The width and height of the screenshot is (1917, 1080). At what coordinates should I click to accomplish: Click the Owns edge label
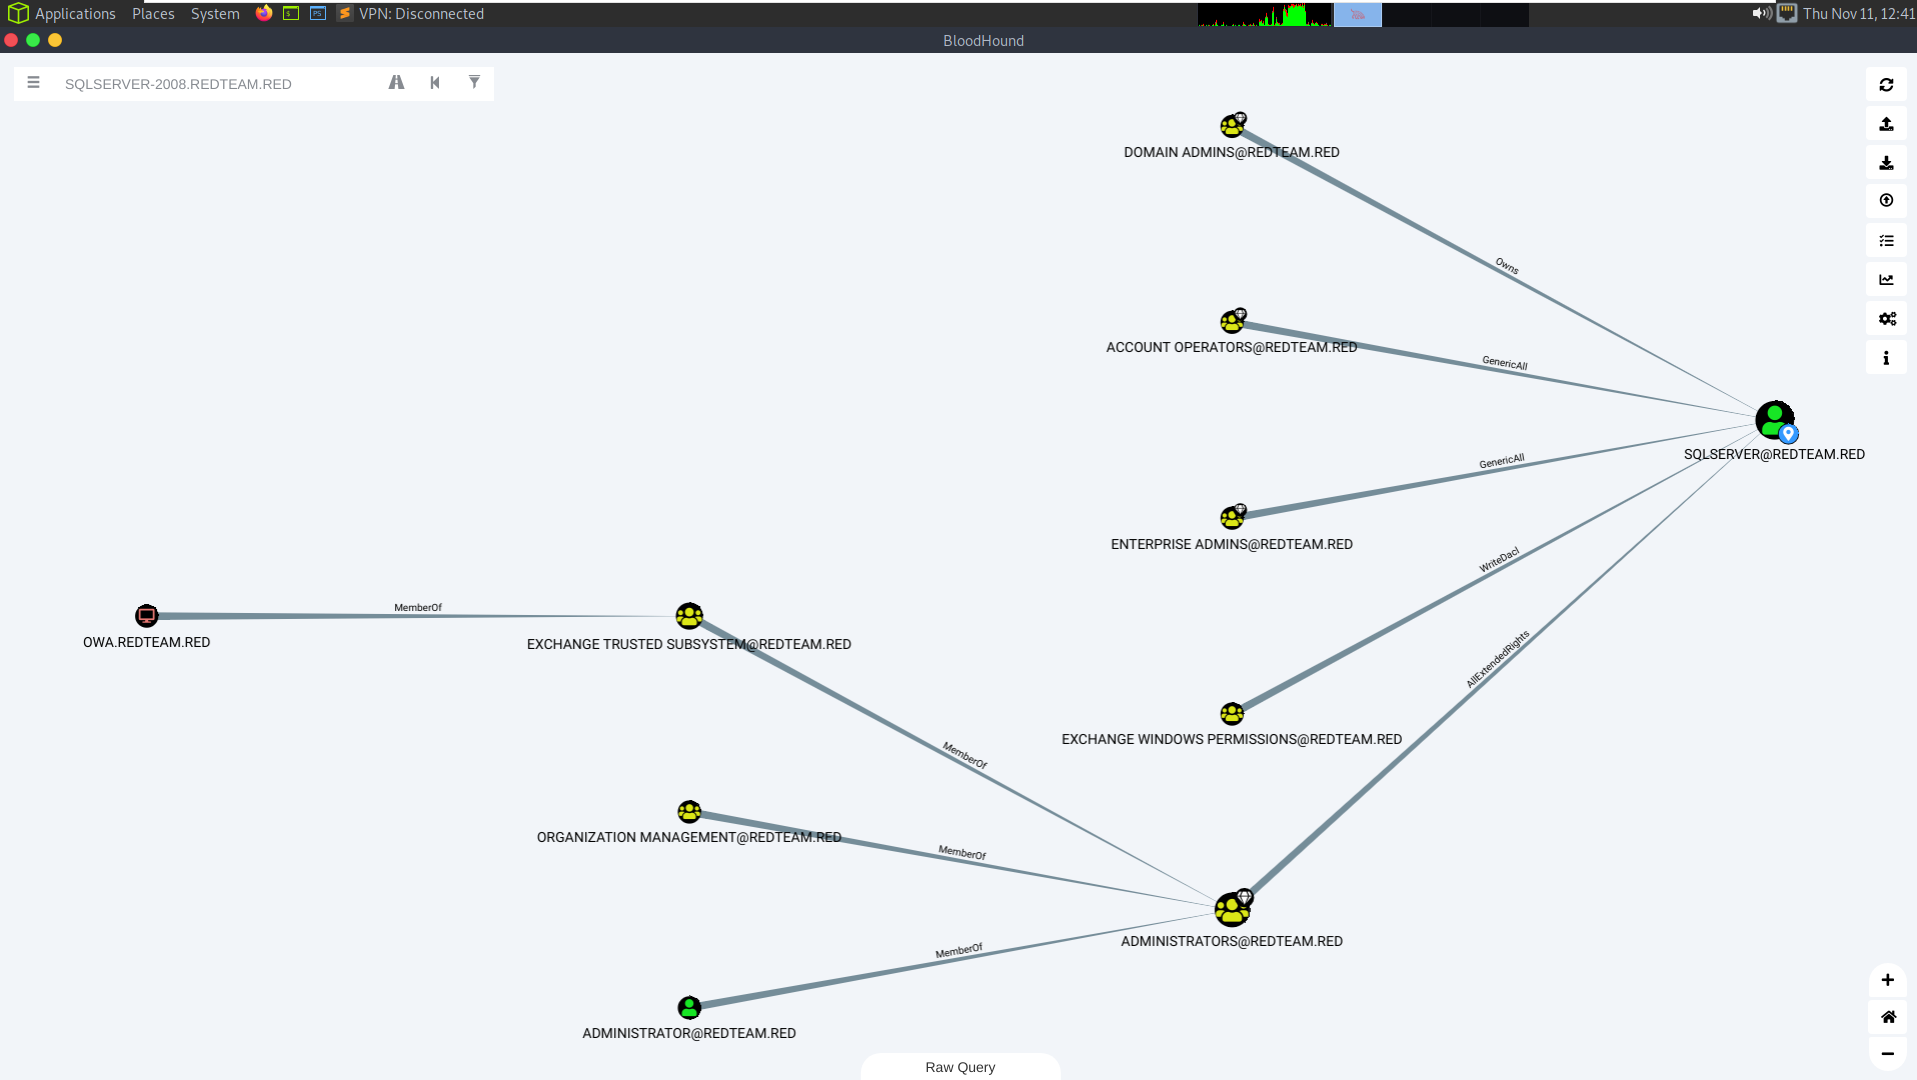click(1507, 266)
